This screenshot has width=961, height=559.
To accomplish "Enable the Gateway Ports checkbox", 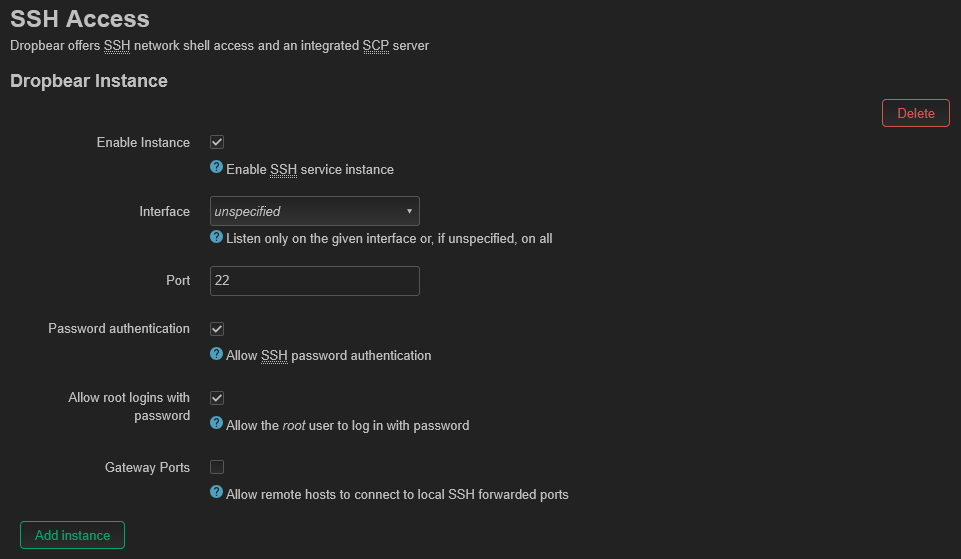I will click(217, 467).
